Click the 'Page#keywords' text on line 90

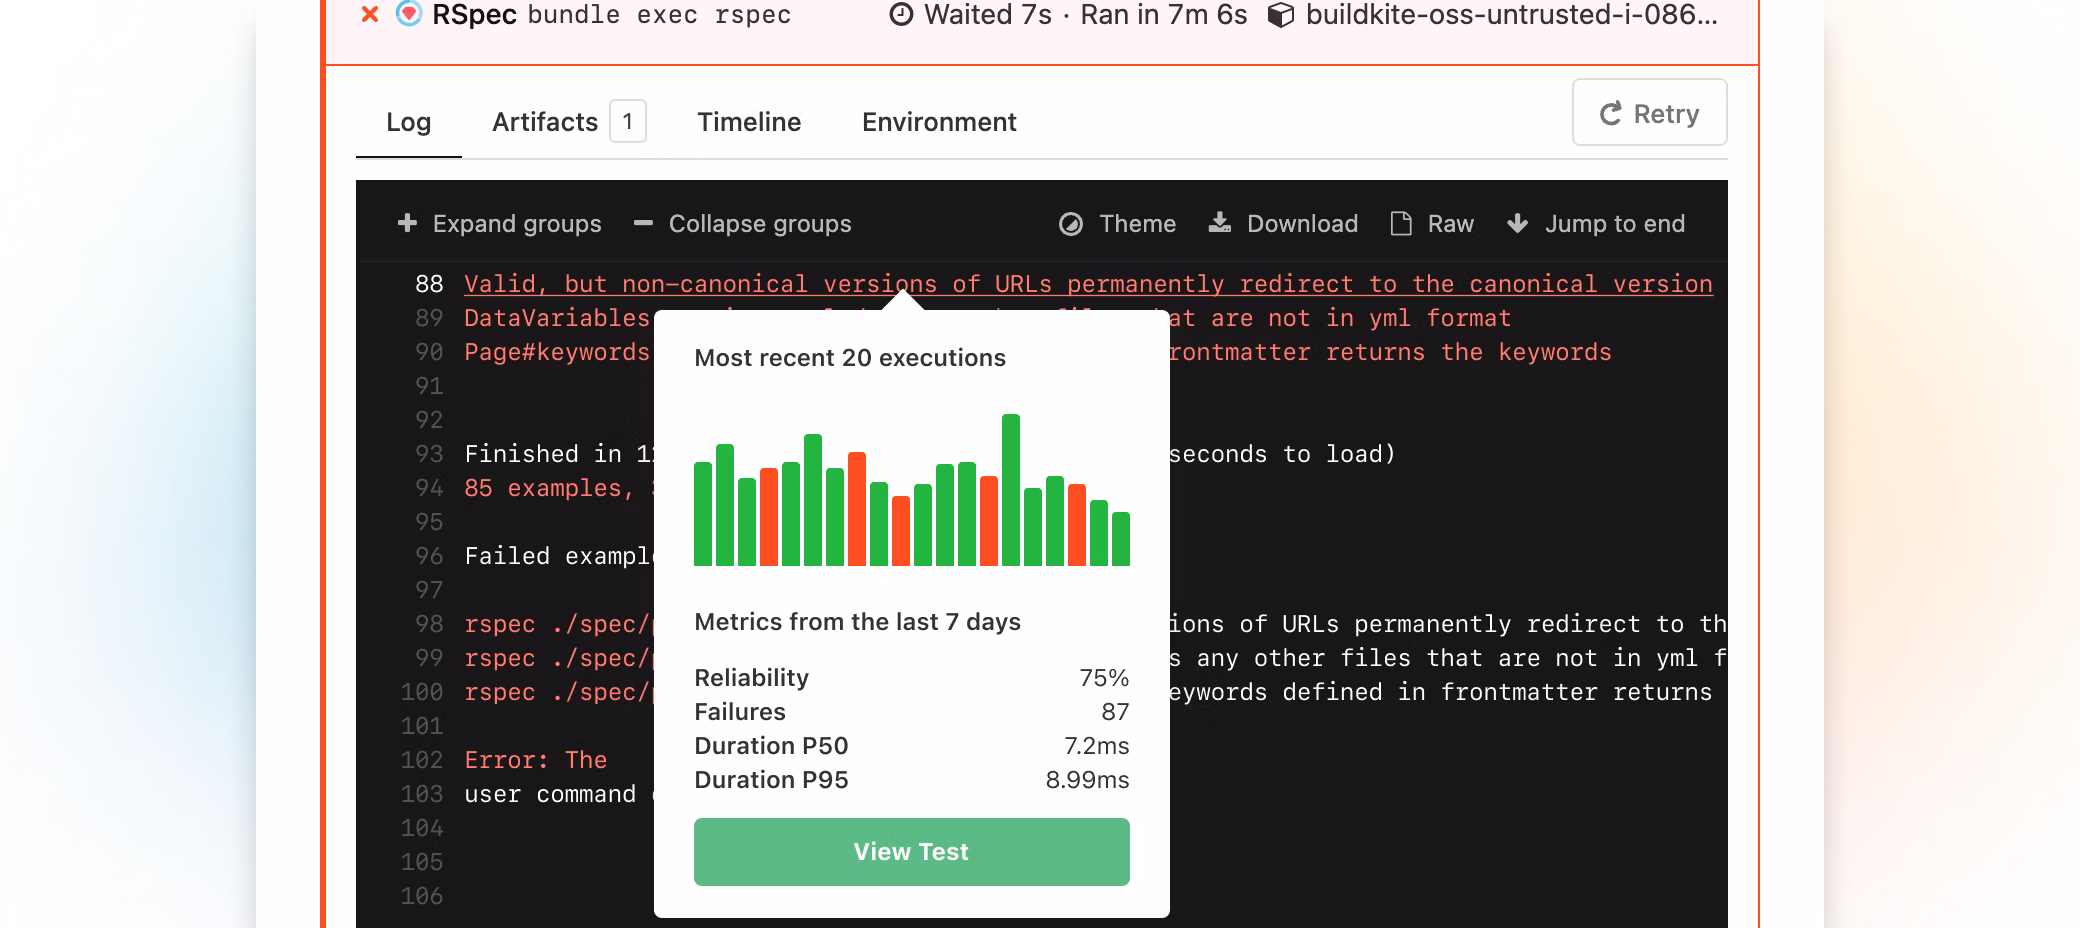point(557,352)
